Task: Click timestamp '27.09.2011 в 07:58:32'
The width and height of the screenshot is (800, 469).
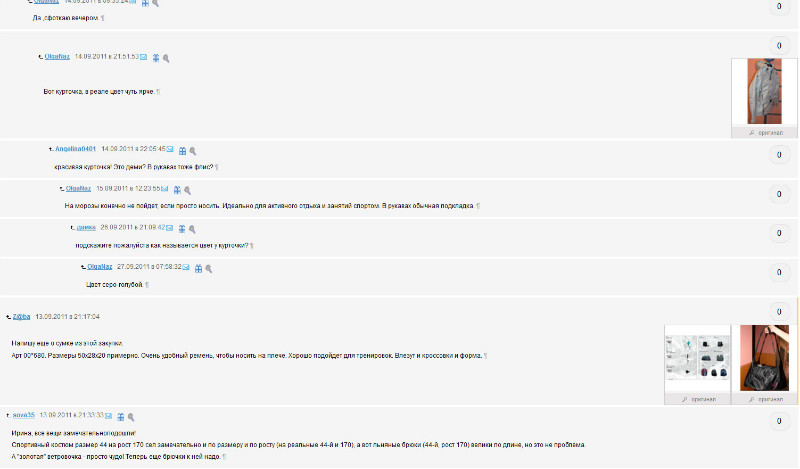Action: pyautogui.click(x=149, y=267)
